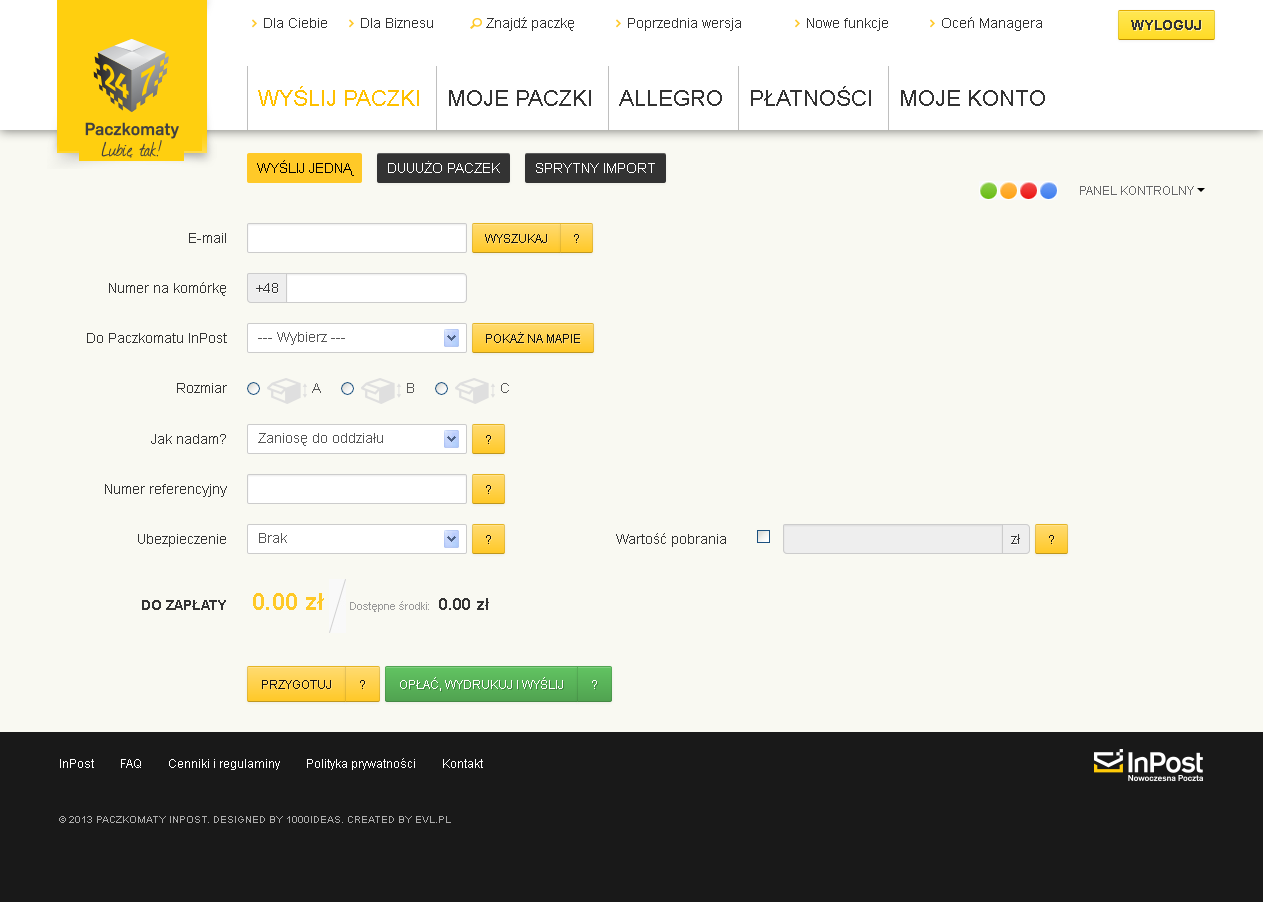Open the FAQ footer link
The image size is (1263, 902).
coord(131,764)
